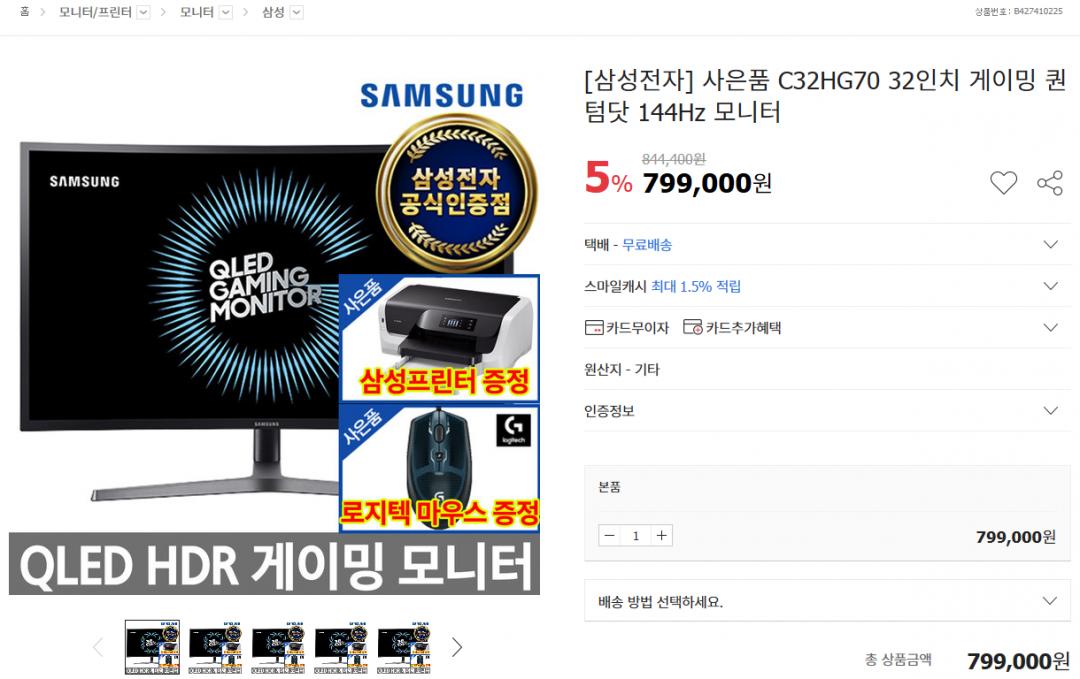Open the 삼성 breadcrumb dropdown
Screen dimensions: 1080x679
click(x=296, y=12)
